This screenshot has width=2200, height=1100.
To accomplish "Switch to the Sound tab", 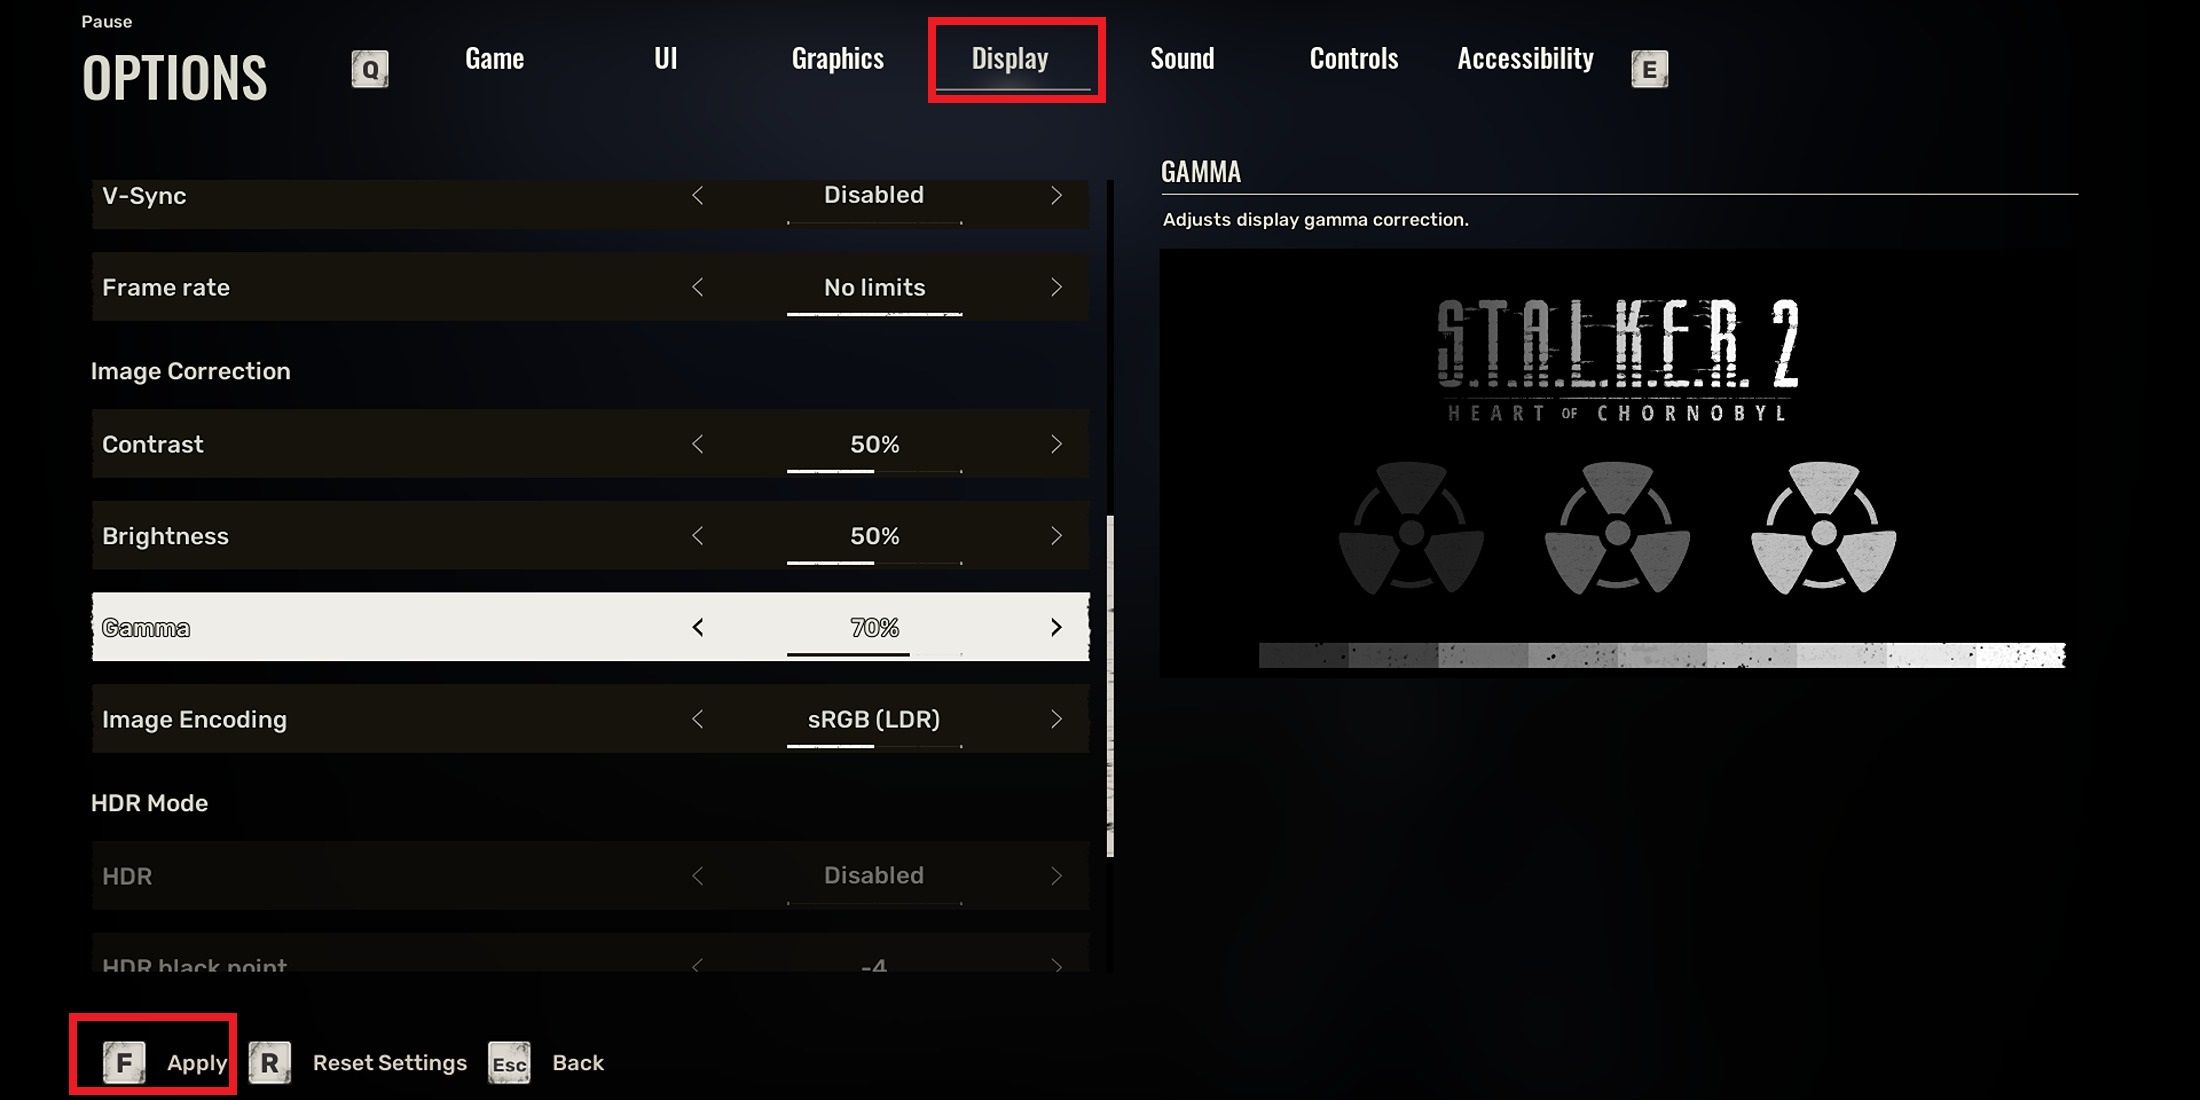I will click(1181, 58).
